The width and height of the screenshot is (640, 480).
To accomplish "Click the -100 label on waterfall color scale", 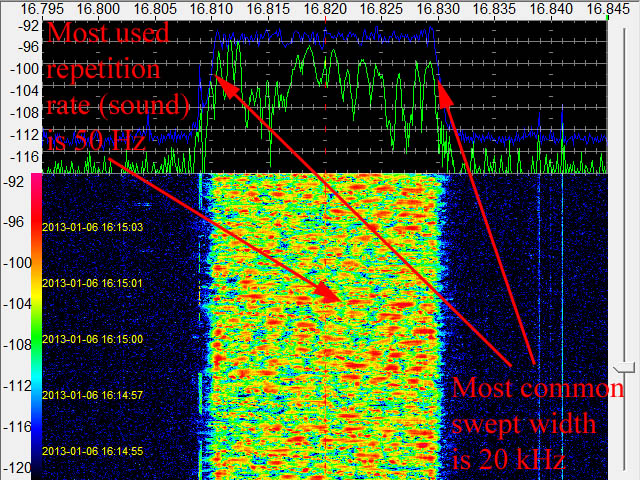I will pyautogui.click(x=17, y=263).
